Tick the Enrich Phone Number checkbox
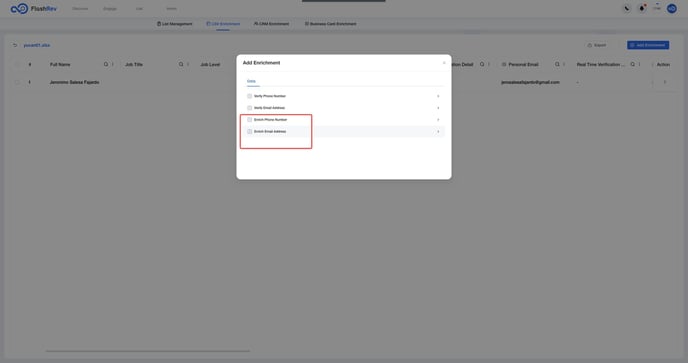The height and width of the screenshot is (363, 688). tap(249, 120)
